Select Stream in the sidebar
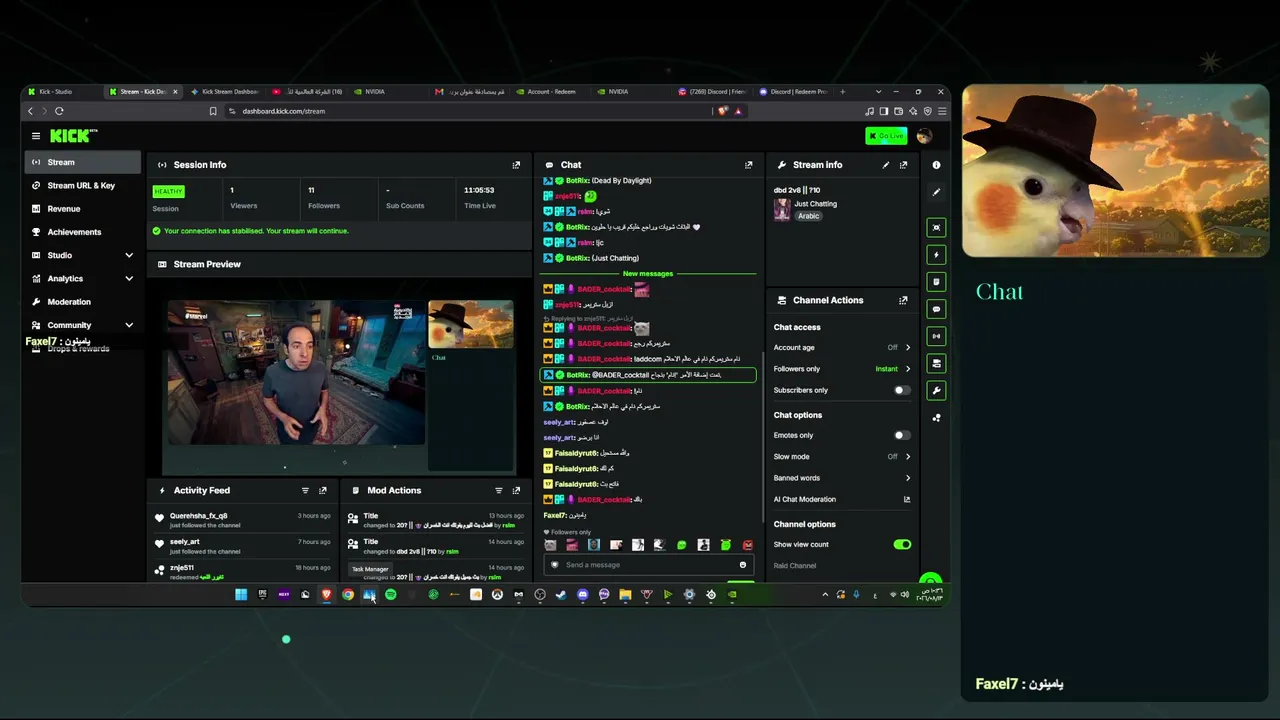 (x=83, y=162)
